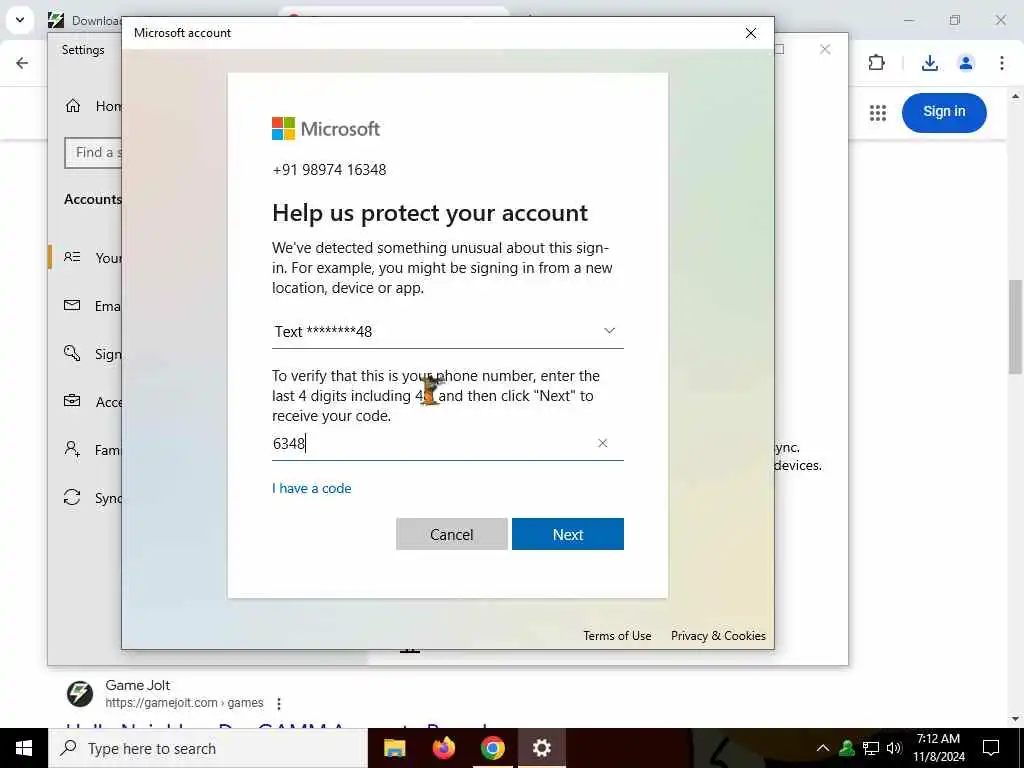Select Your info icon in Settings

72,257
